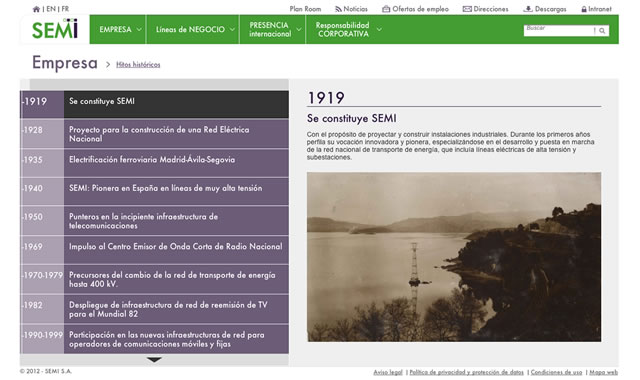Click the Aviso legal footer link

point(388,372)
